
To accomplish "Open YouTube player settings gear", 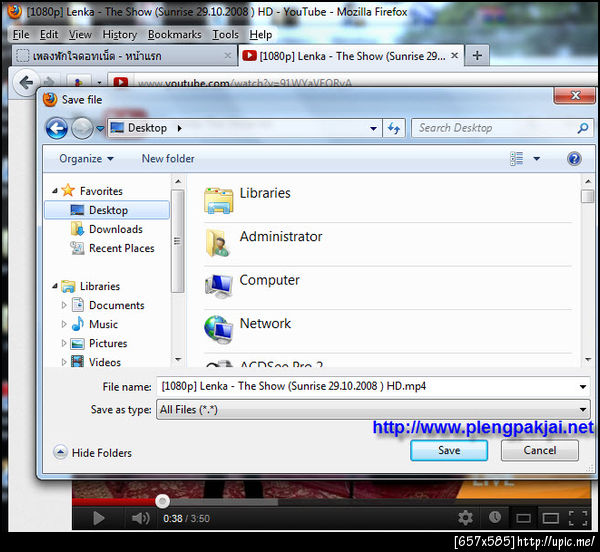I will click(x=465, y=518).
